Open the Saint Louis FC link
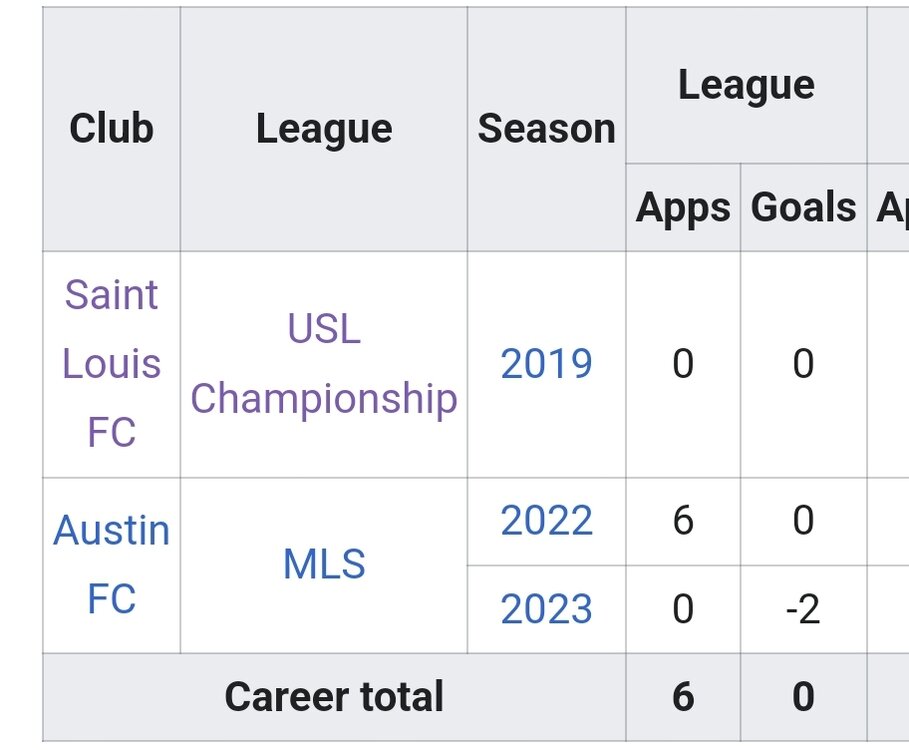Viewport: 909px width, 750px height. [x=111, y=363]
